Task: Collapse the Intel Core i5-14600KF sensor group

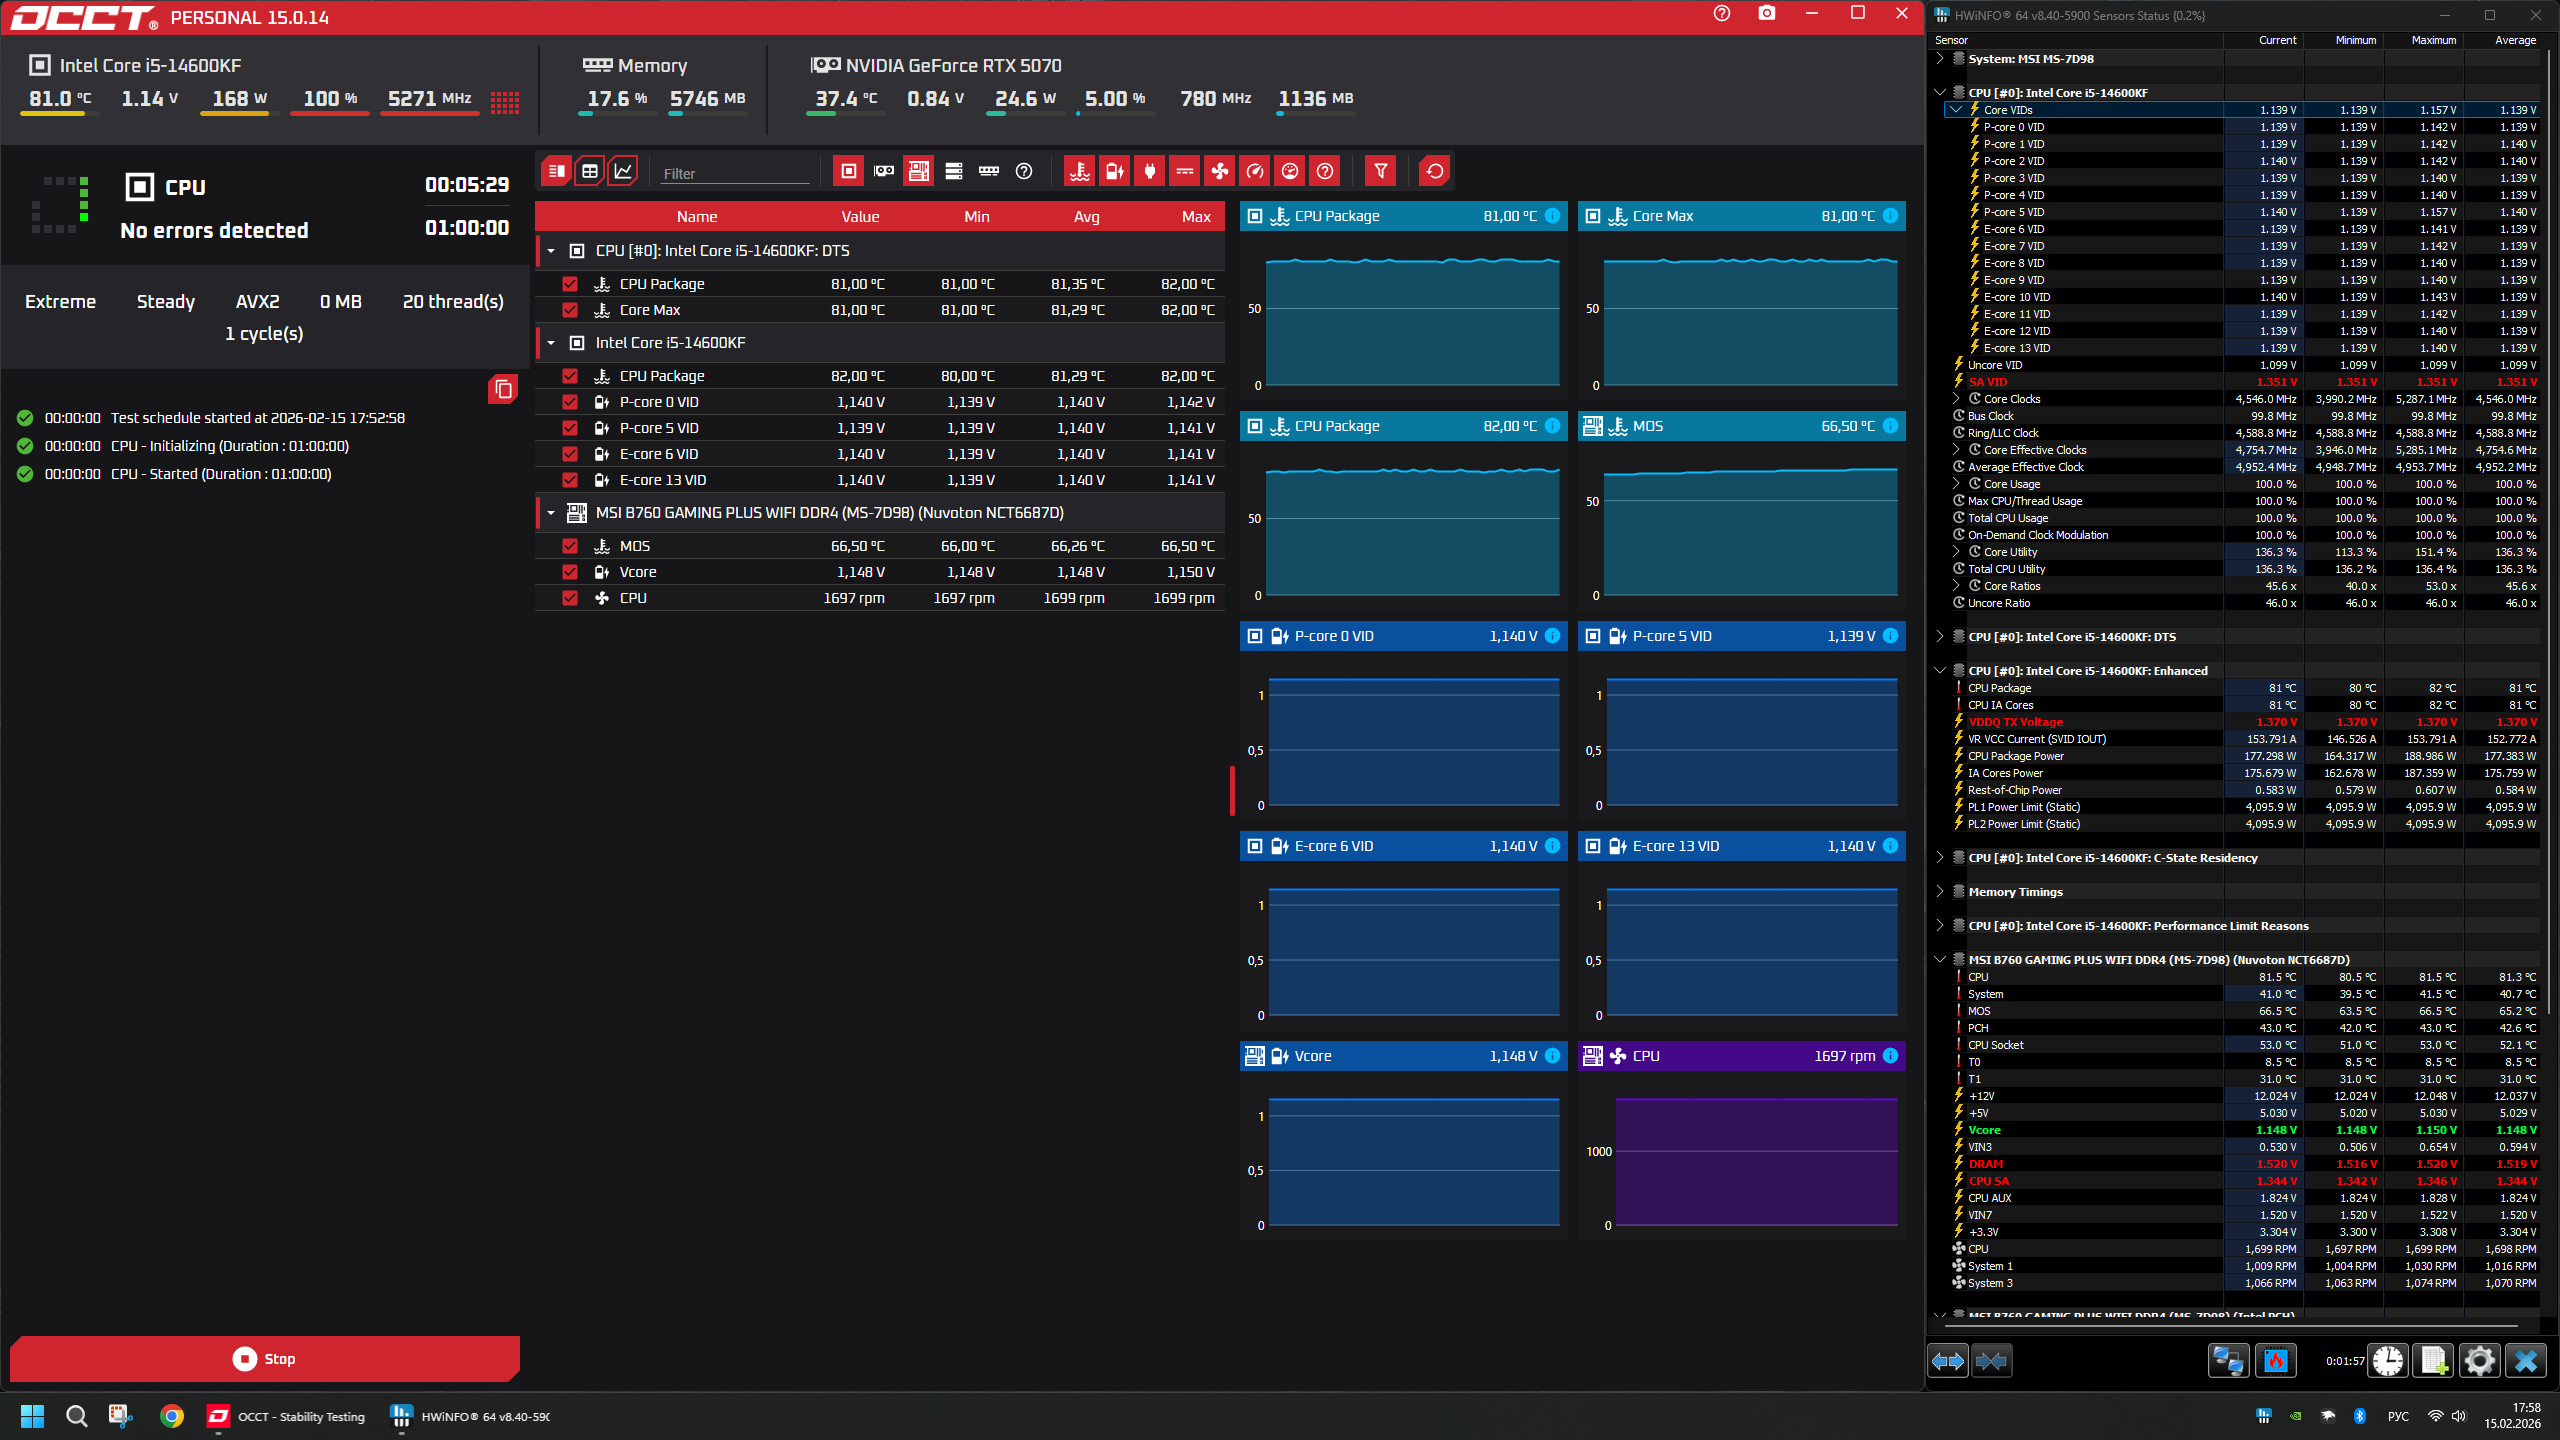Action: (551, 343)
